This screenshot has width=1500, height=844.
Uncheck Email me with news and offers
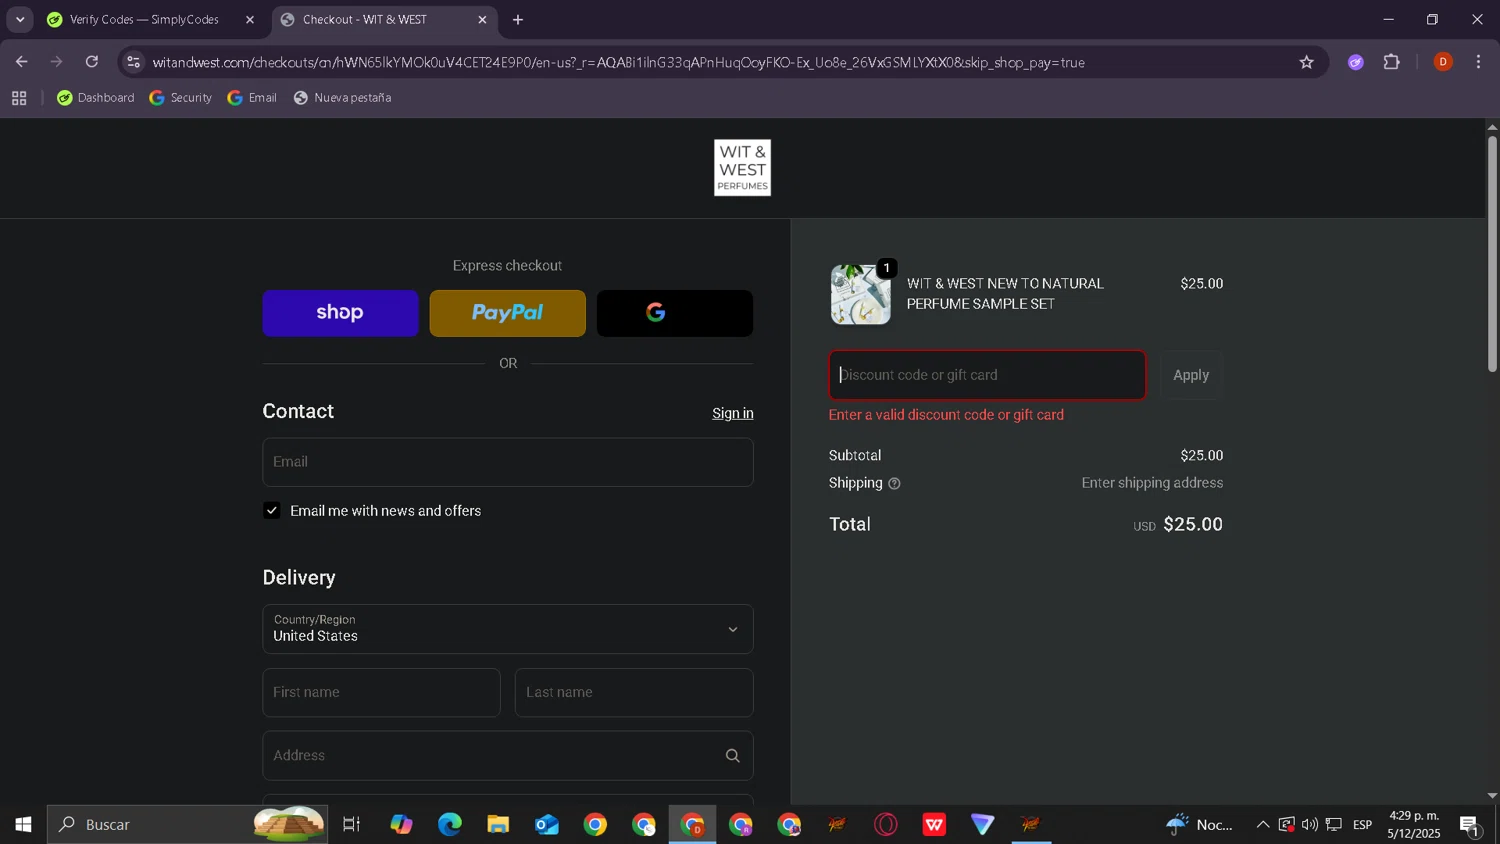pyautogui.click(x=272, y=511)
